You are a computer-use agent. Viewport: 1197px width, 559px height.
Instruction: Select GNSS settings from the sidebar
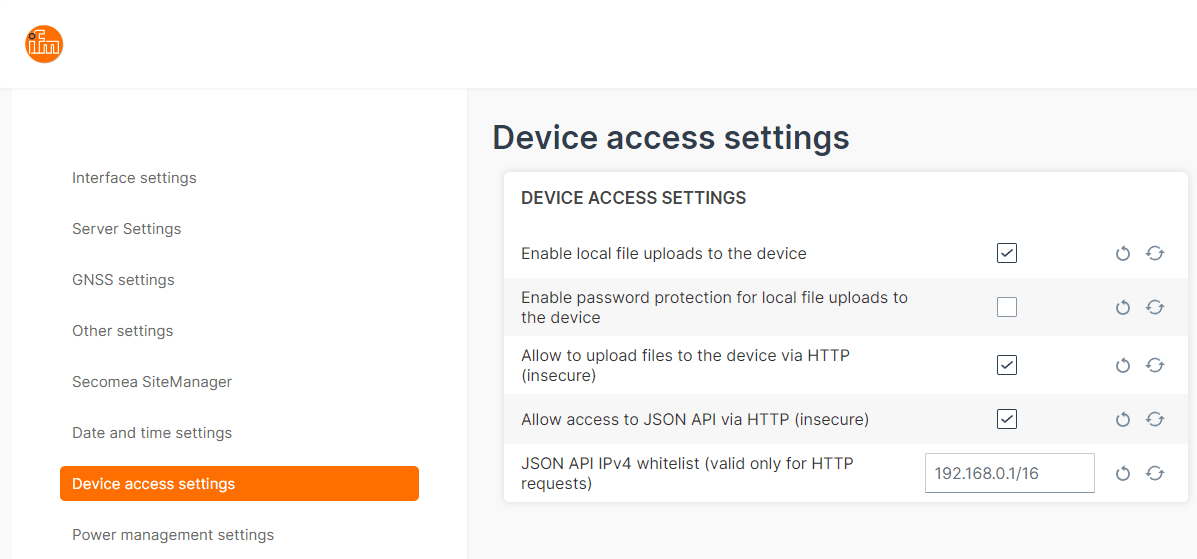[123, 280]
